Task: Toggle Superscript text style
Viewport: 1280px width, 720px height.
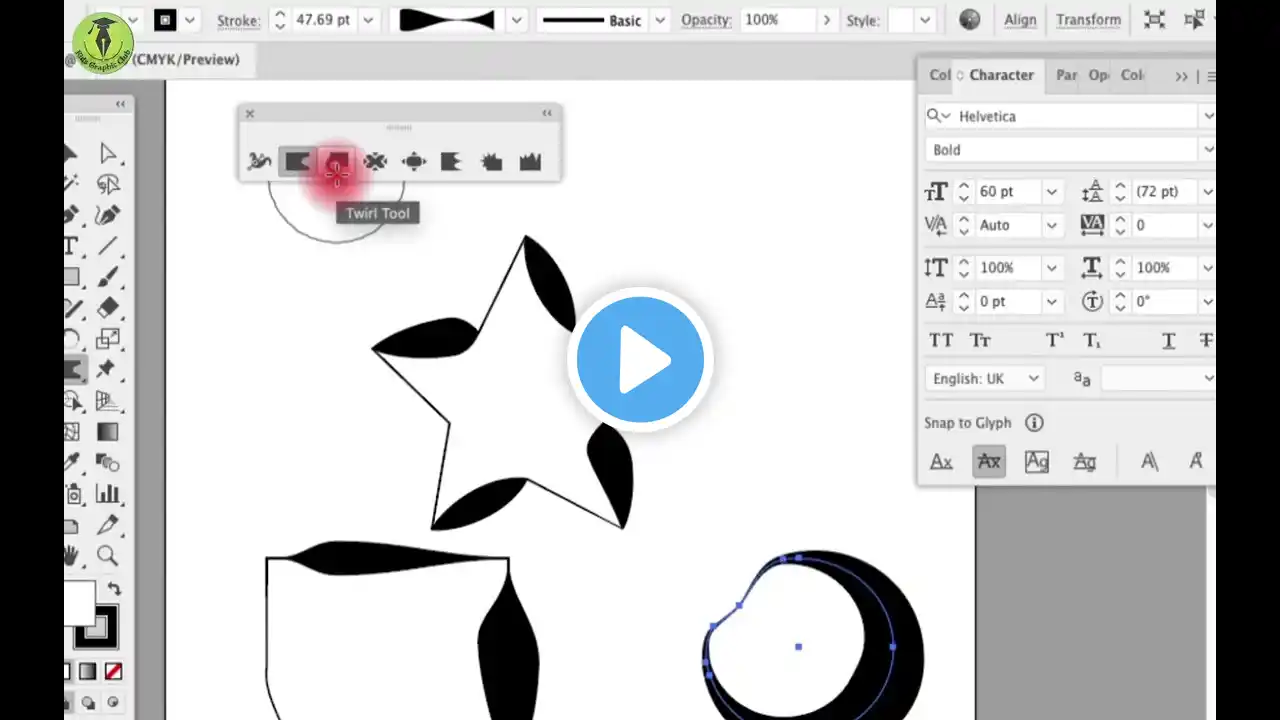Action: coord(1055,340)
